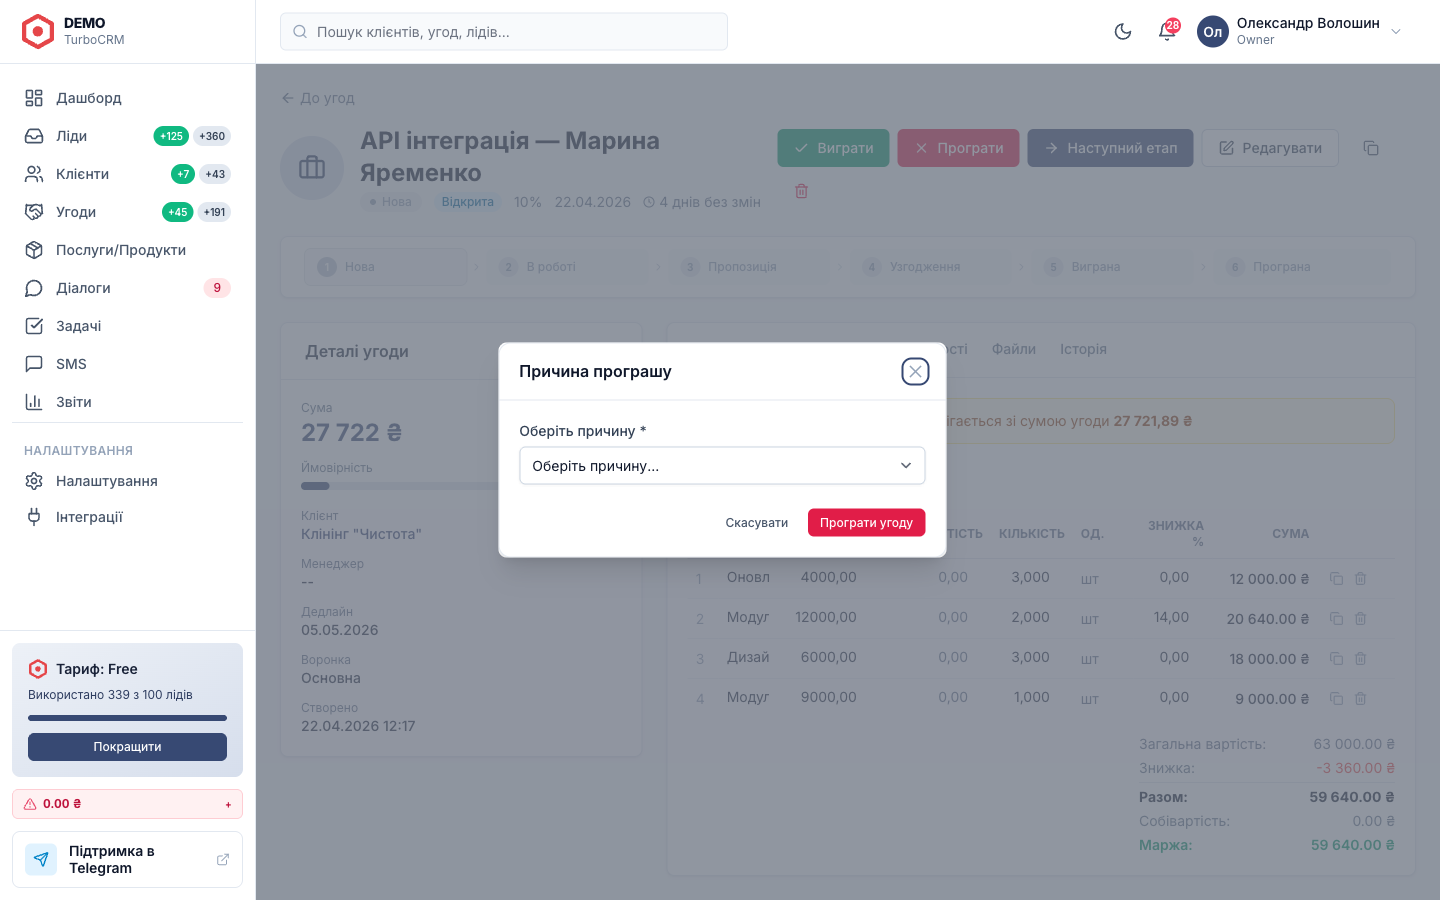The width and height of the screenshot is (1440, 900).
Task: Click the red delete deal trash icon
Action: click(x=801, y=191)
